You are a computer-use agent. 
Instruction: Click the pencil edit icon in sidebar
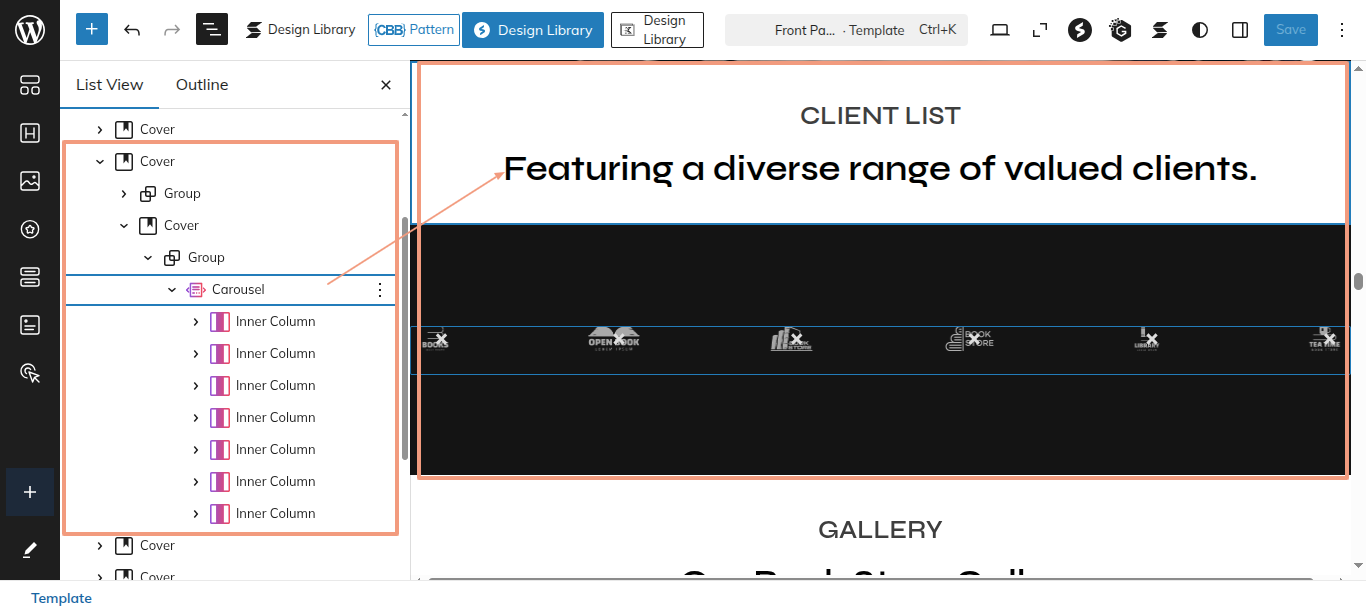[30, 549]
